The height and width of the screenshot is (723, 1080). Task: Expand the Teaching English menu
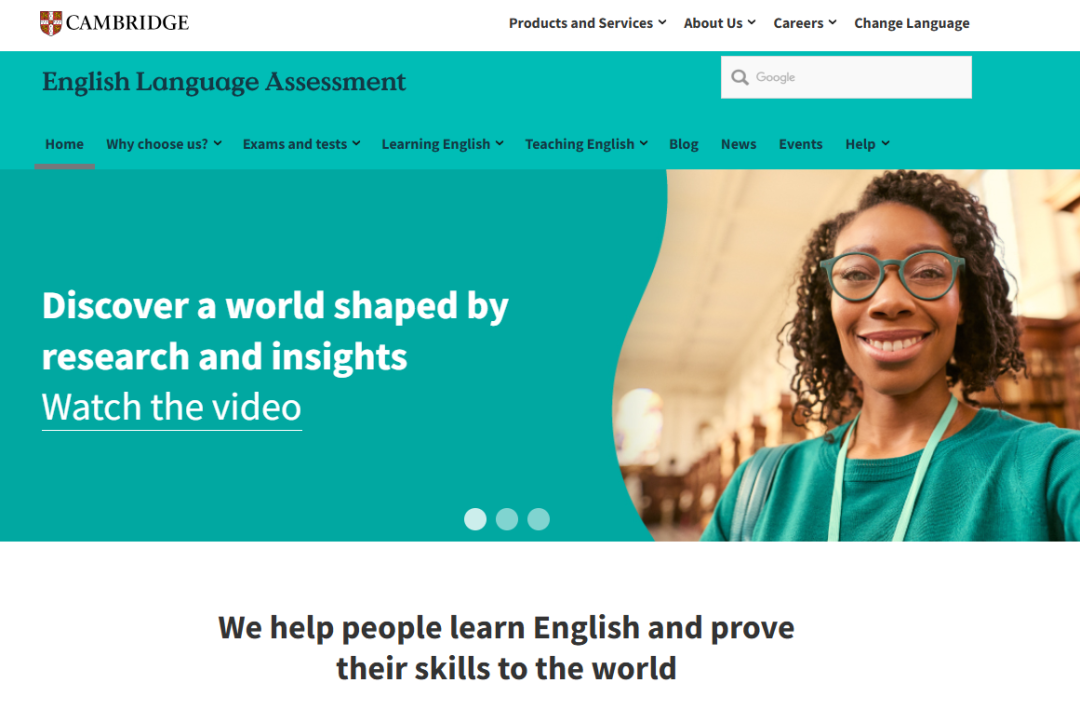tap(586, 144)
